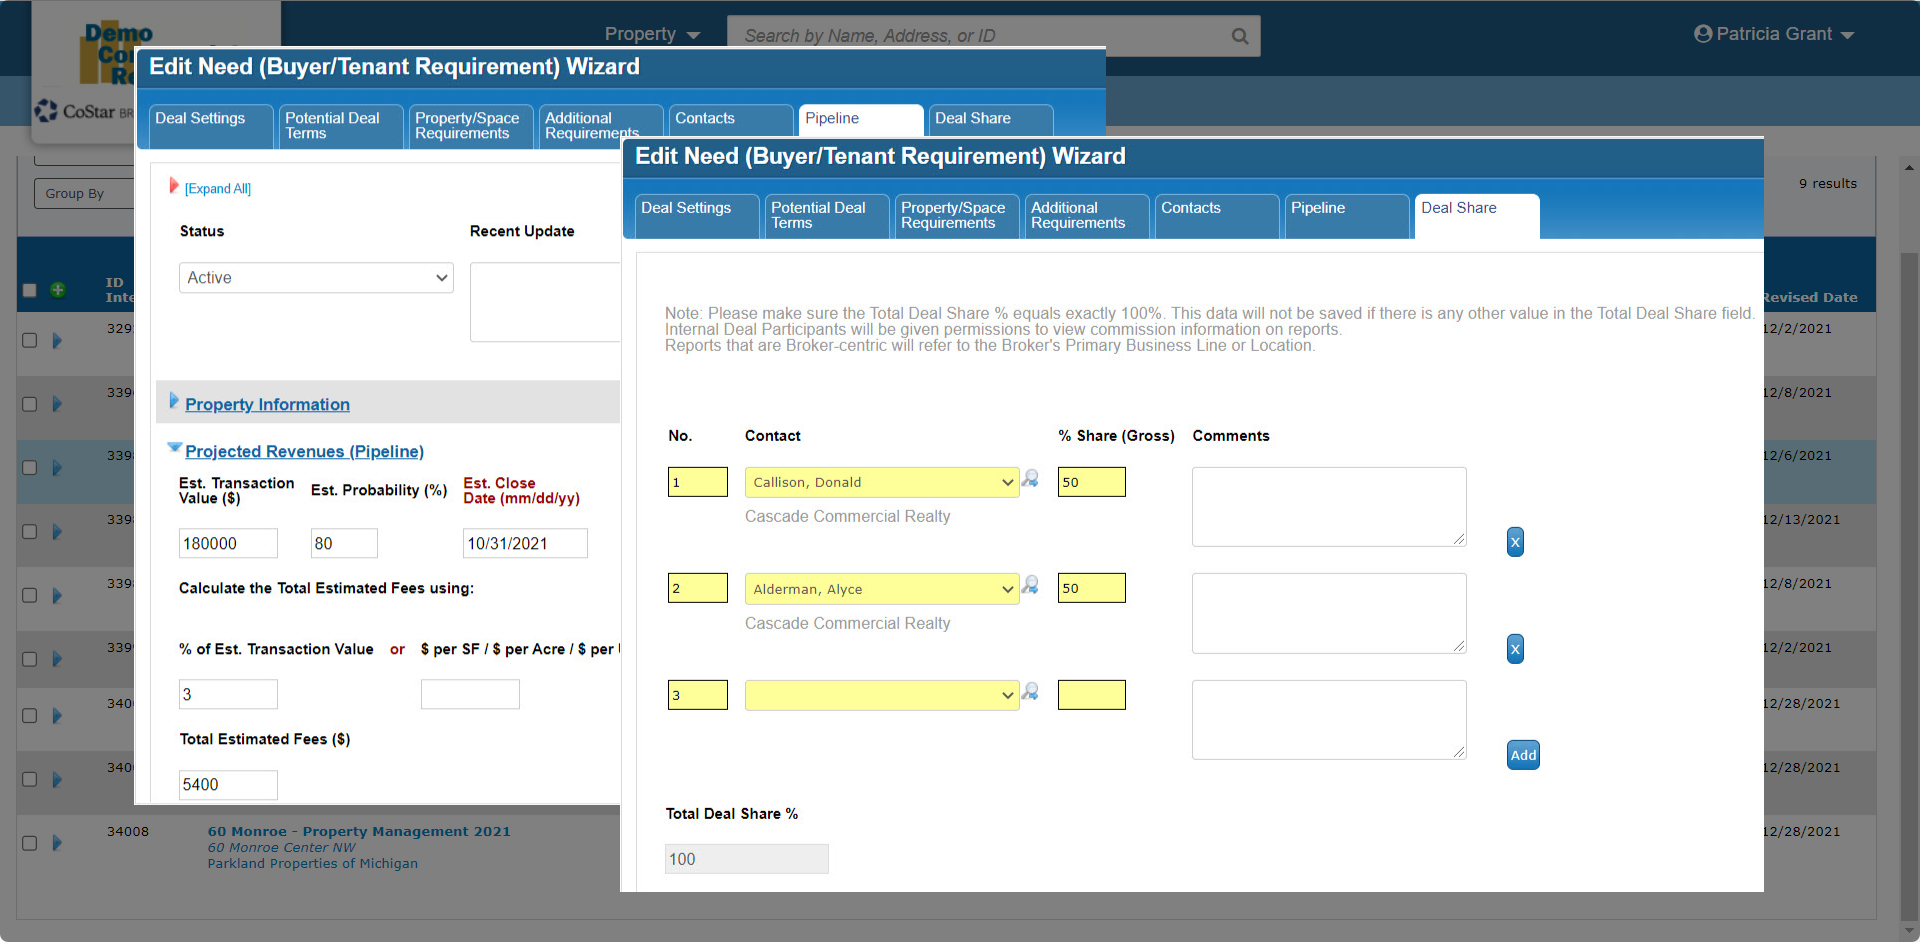Switch to Potential Deal Terms tab in front wizard
The height and width of the screenshot is (942, 1920).
(x=826, y=215)
